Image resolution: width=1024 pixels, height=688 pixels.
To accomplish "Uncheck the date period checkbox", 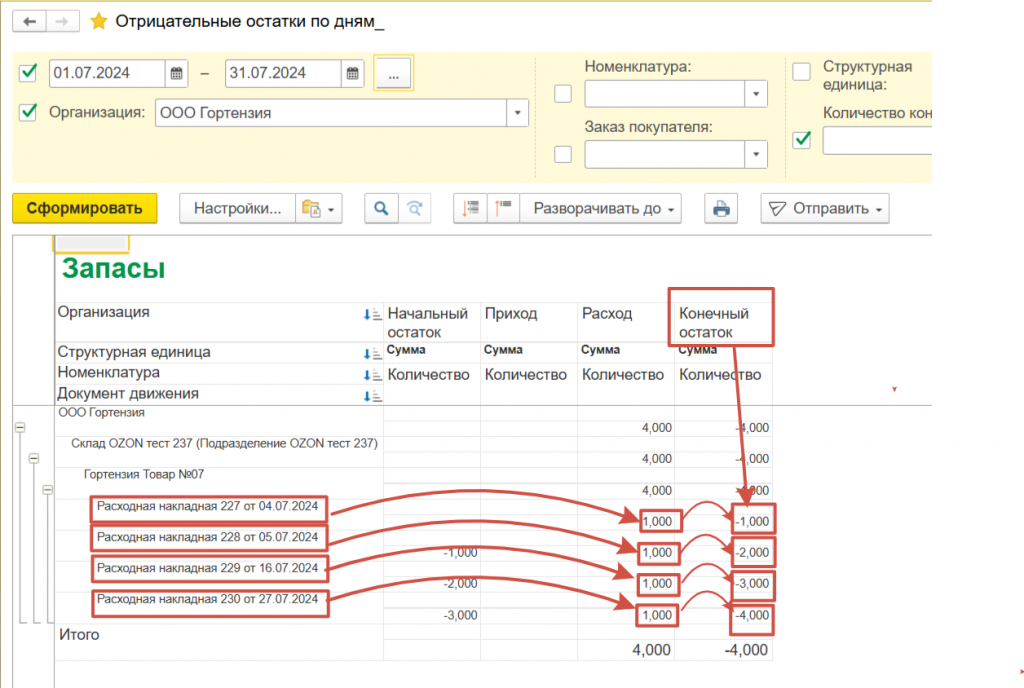I will point(29,72).
